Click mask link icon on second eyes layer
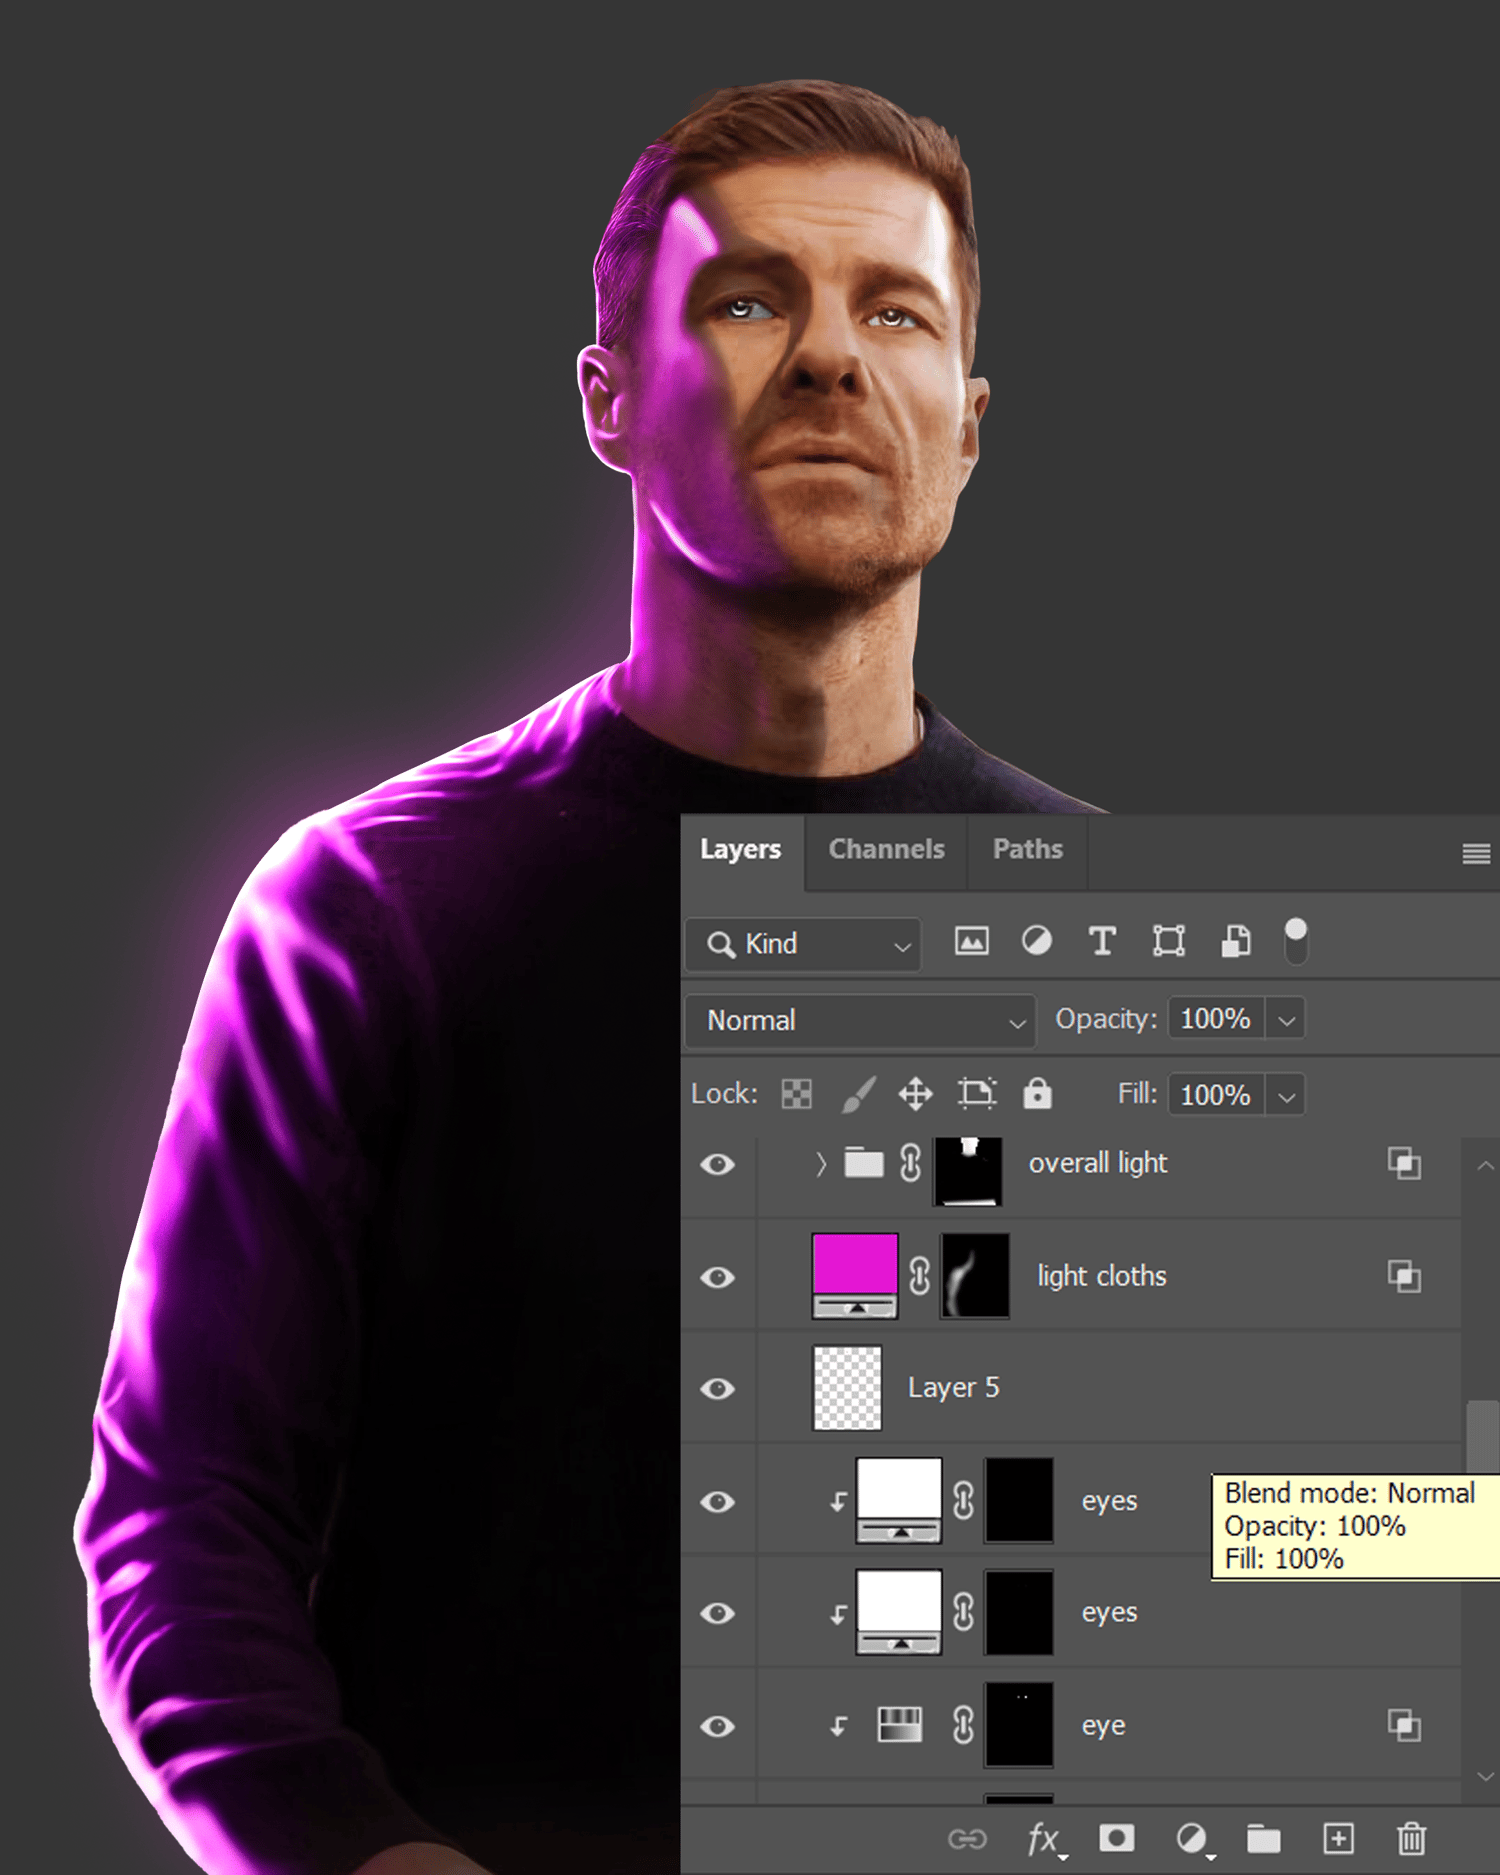The width and height of the screenshot is (1500, 1875). (x=963, y=1612)
